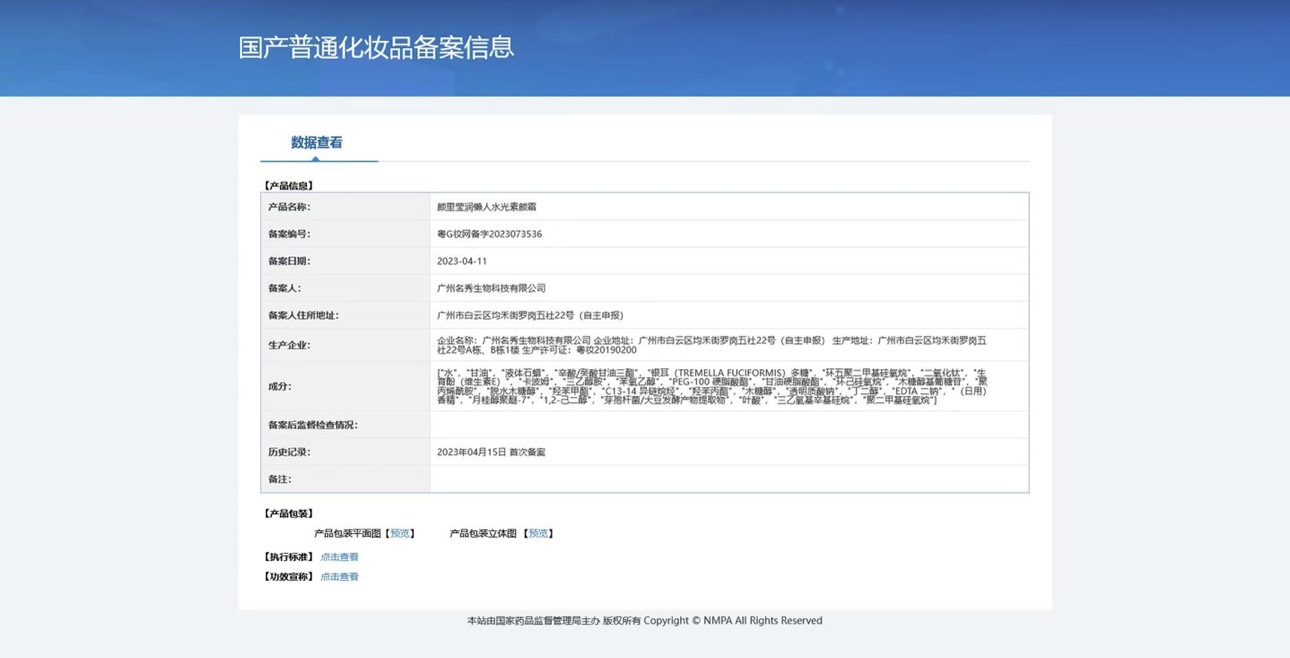Screen dimensions: 1290x658
Task: Click the 历史记录 row label
Action: 289,452
